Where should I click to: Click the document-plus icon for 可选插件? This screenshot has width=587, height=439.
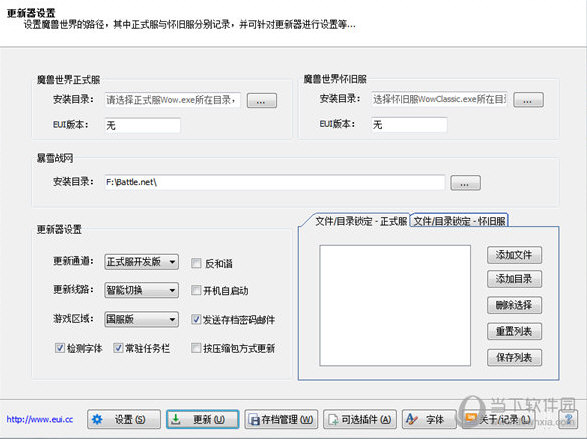333,420
